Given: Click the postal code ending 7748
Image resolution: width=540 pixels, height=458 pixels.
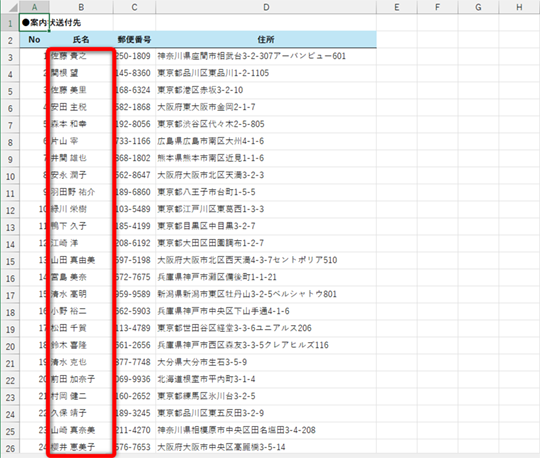Looking at the screenshot, I should click(x=134, y=363).
